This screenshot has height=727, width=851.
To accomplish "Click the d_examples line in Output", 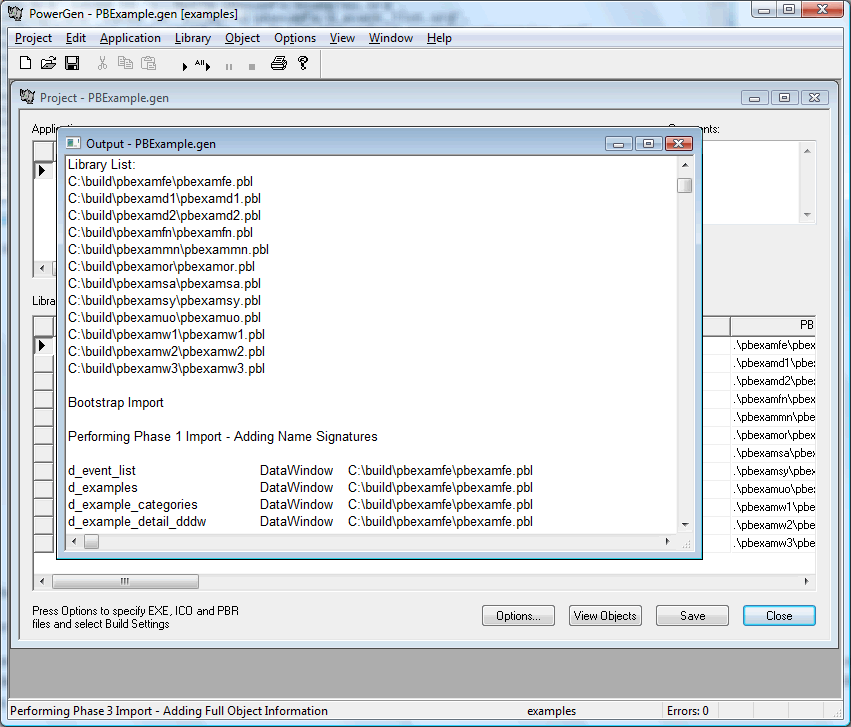I will pyautogui.click(x=300, y=487).
